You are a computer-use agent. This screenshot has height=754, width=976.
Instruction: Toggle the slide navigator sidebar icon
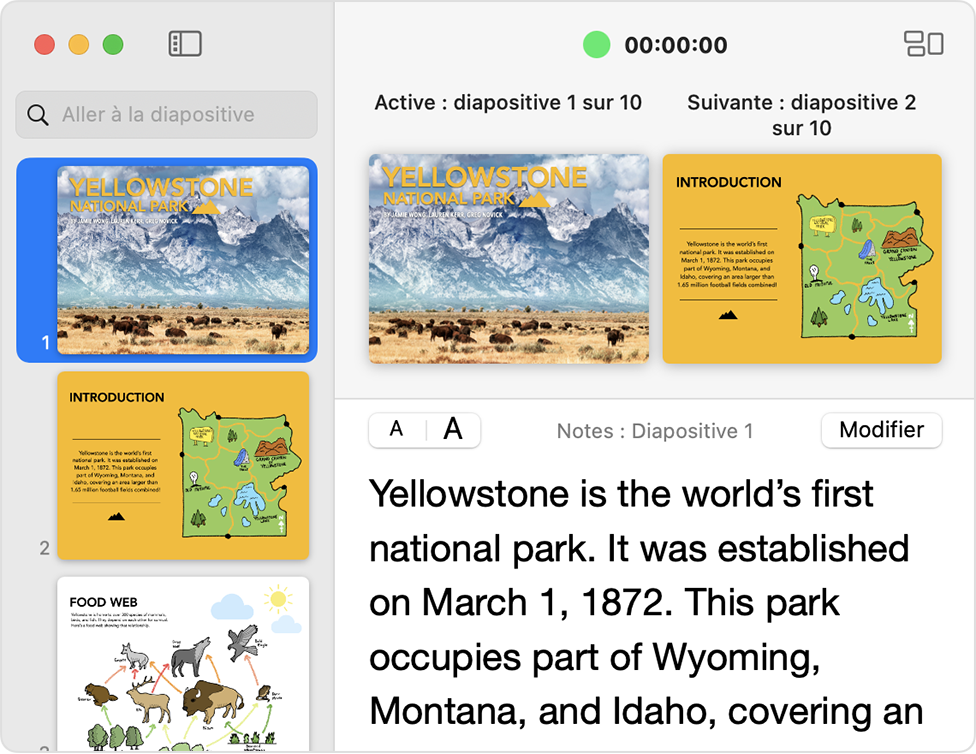point(185,44)
